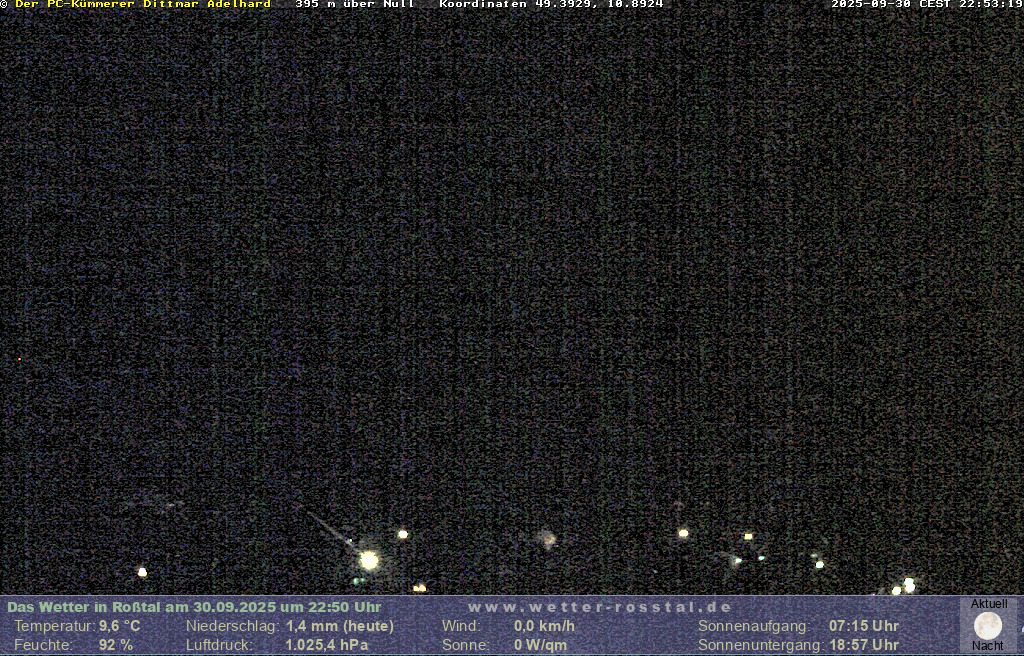This screenshot has height=656, width=1024.
Task: Click the Sonnenaufgang 07:15 Uhr time
Action: (863, 626)
